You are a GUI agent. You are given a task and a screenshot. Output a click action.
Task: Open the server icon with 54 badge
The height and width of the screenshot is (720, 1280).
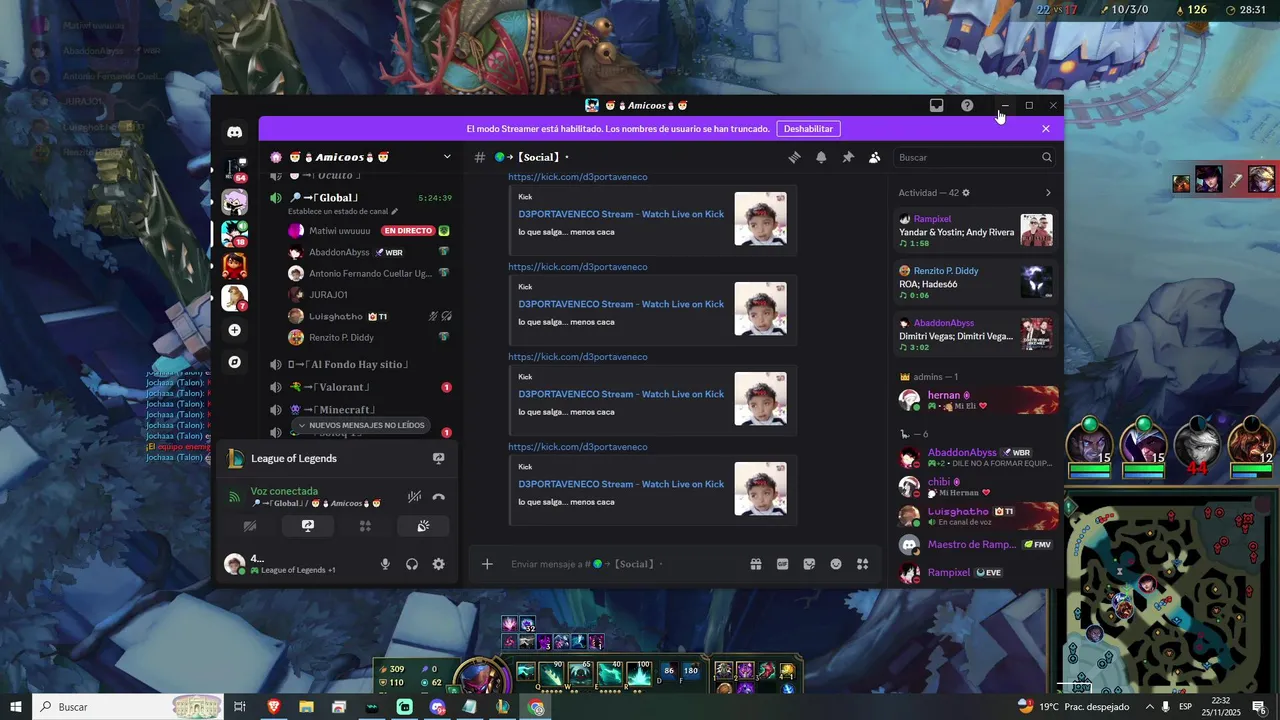234,170
